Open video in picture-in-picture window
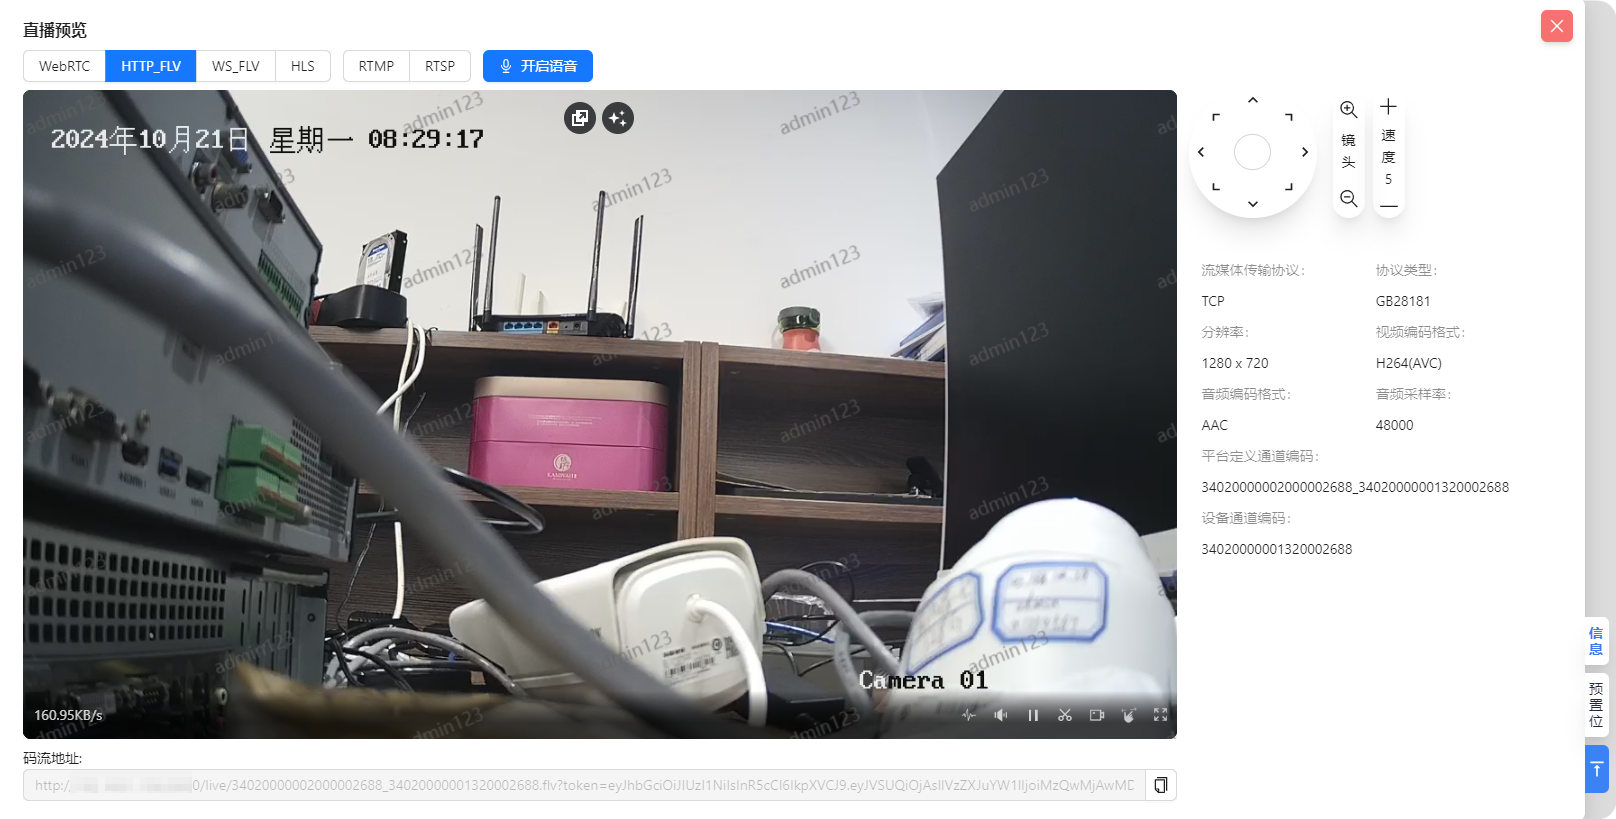This screenshot has width=1616, height=819. (x=580, y=118)
